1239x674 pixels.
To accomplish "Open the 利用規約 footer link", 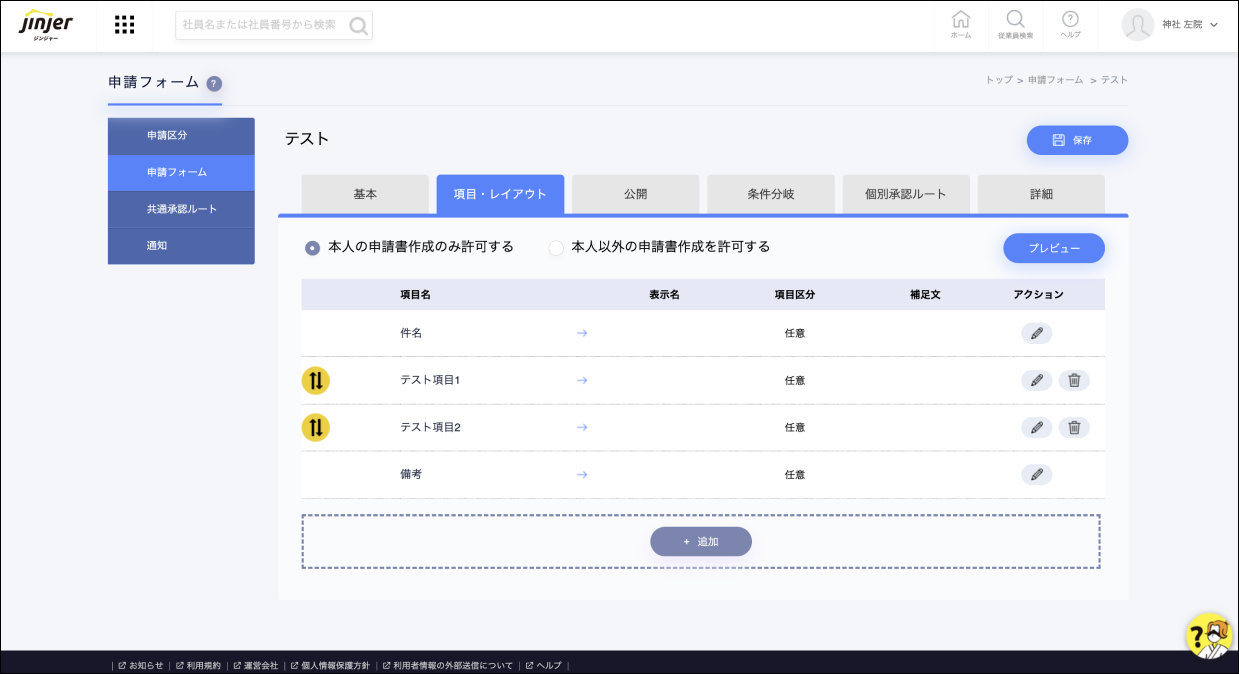I will 201,665.
